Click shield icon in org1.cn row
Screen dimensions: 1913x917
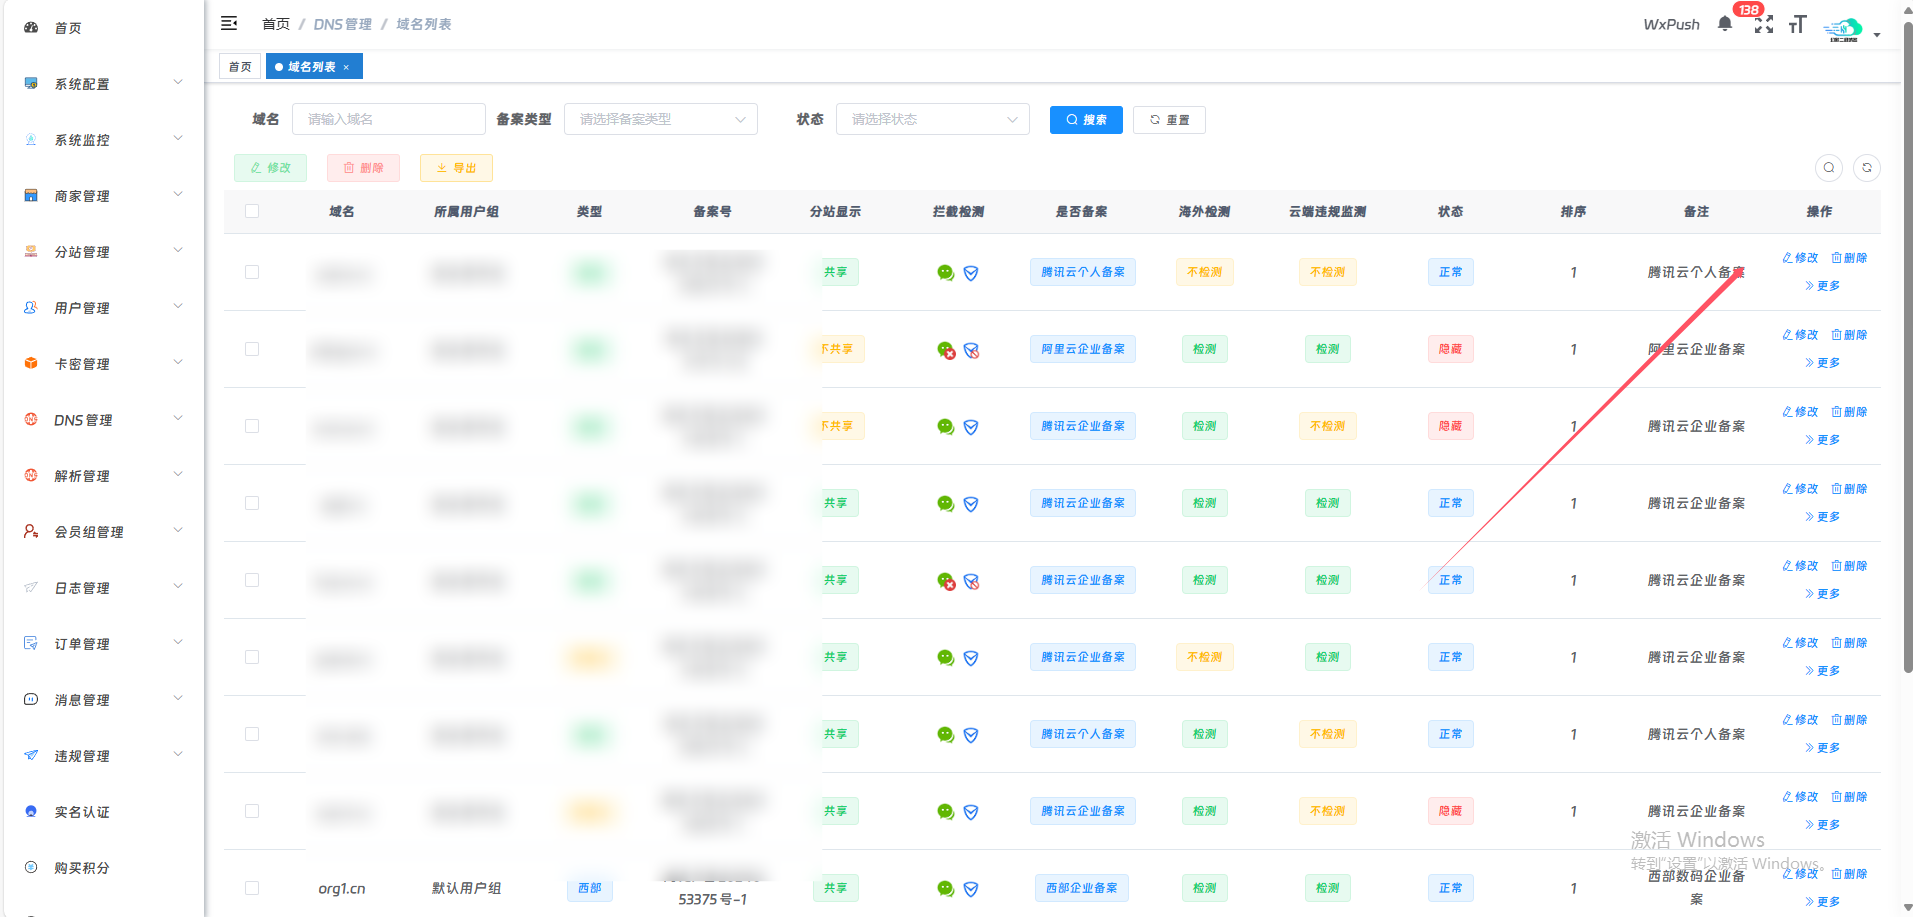point(971,888)
